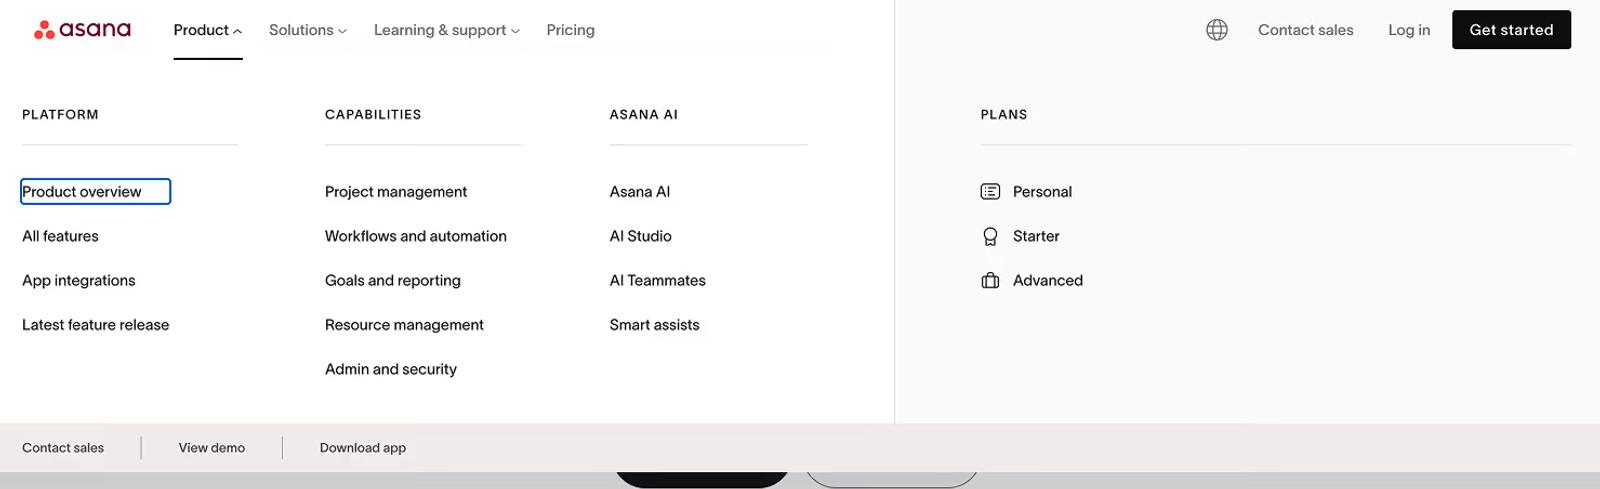The image size is (1600, 489).
Task: Open All features
Action: [60, 237]
